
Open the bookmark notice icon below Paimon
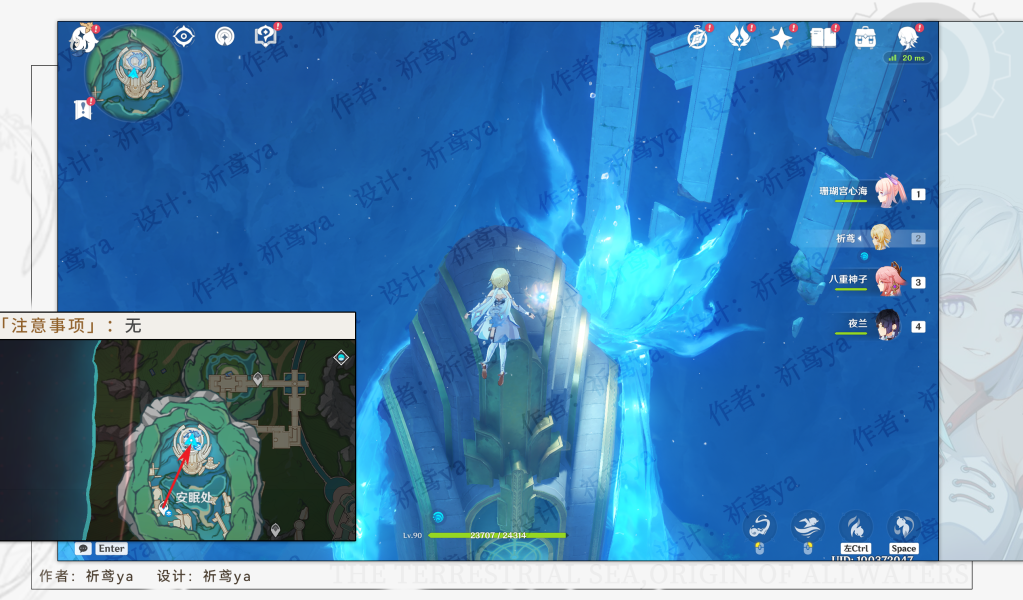point(83,109)
